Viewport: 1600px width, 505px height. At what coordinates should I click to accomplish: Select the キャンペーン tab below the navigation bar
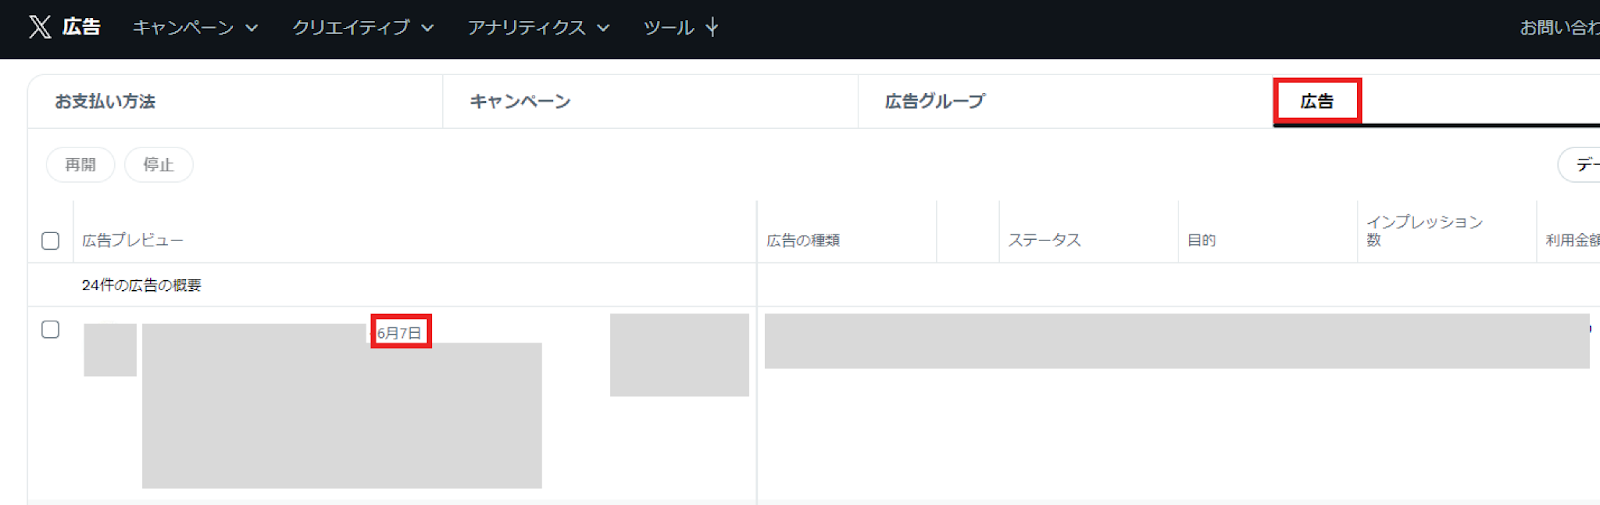[520, 101]
